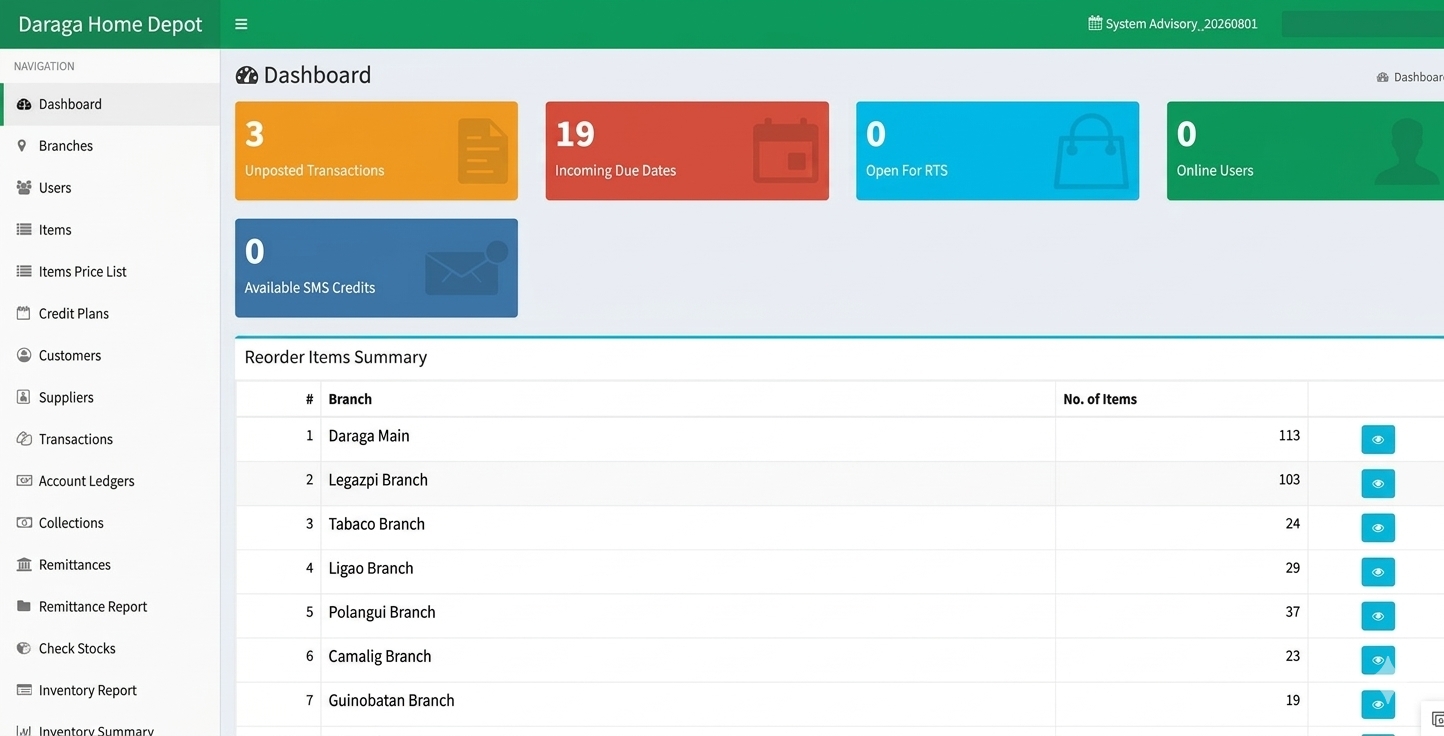1444x736 pixels.
Task: Click the Collections icon in sidebar
Action: coord(24,523)
